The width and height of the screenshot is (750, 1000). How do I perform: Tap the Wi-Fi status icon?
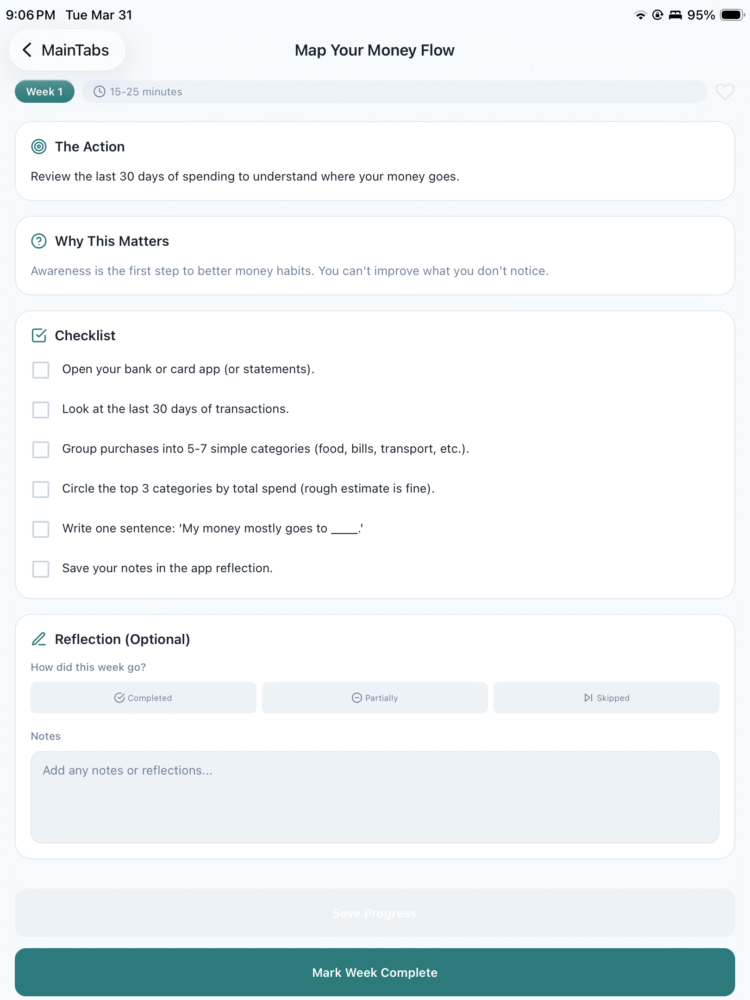(640, 15)
